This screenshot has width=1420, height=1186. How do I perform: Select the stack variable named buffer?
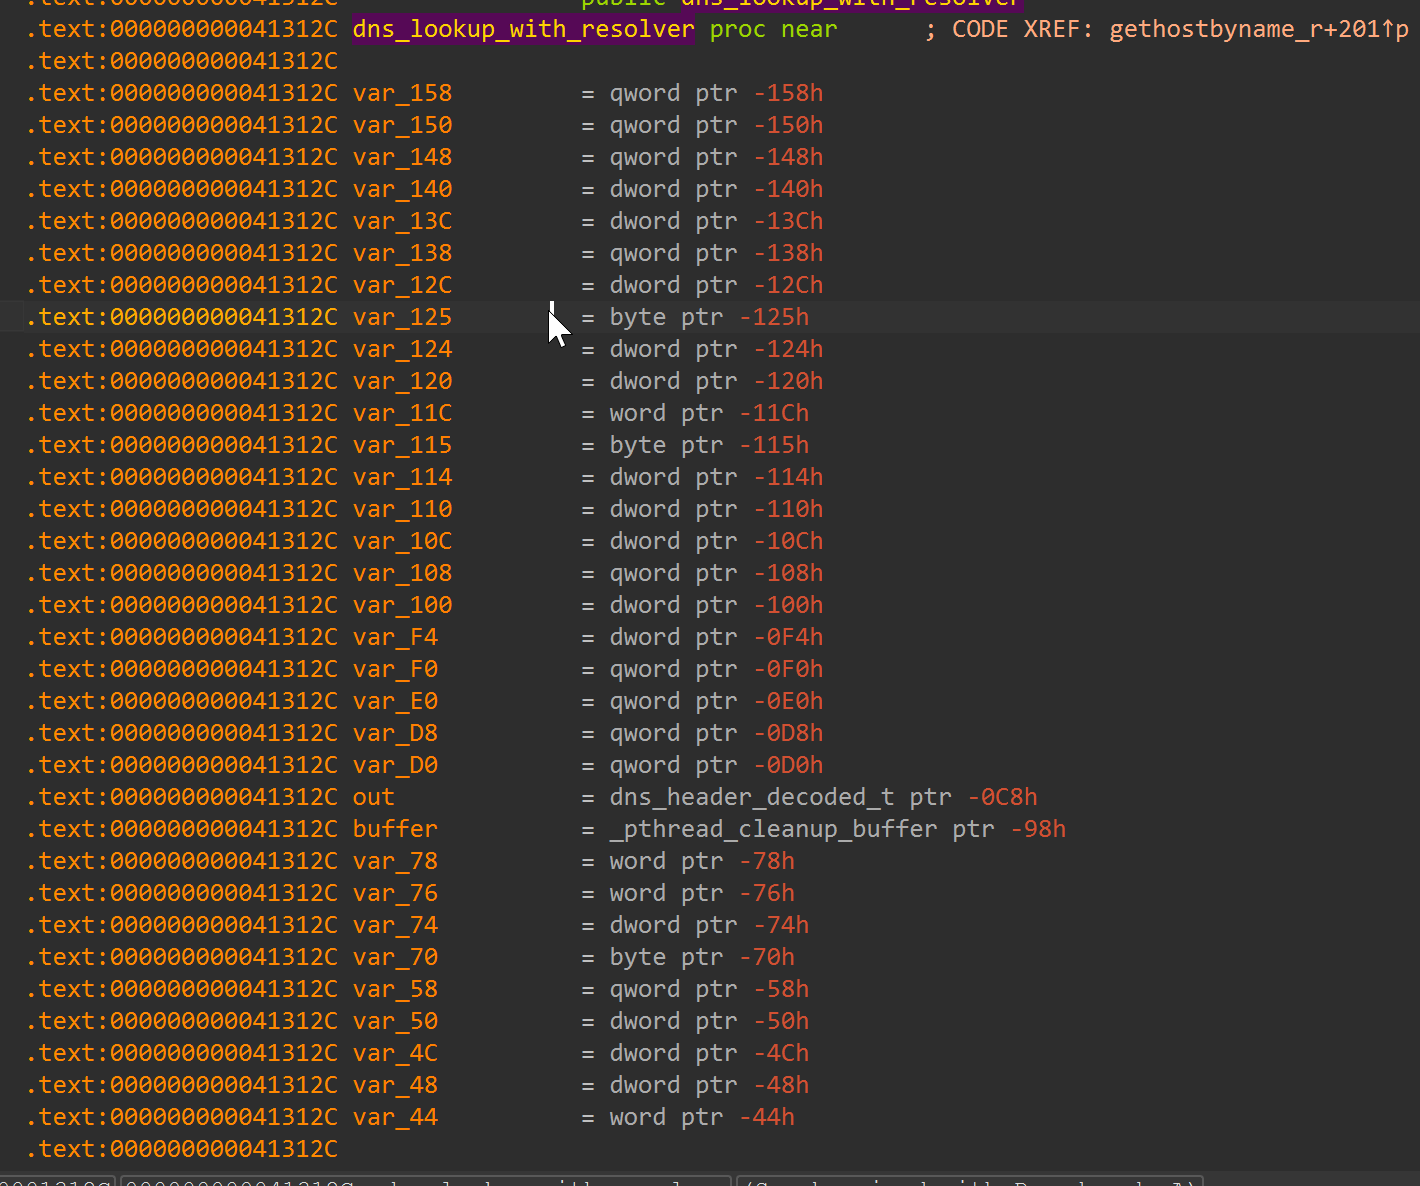(394, 828)
